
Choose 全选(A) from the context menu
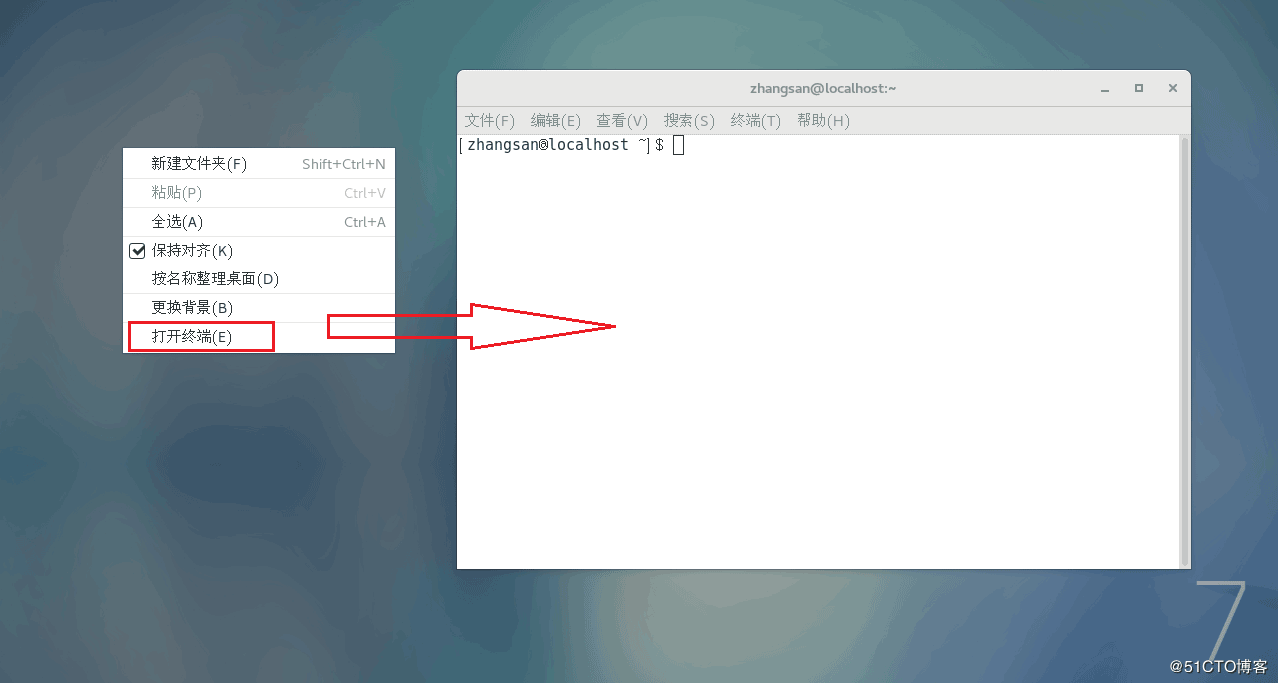coord(259,222)
